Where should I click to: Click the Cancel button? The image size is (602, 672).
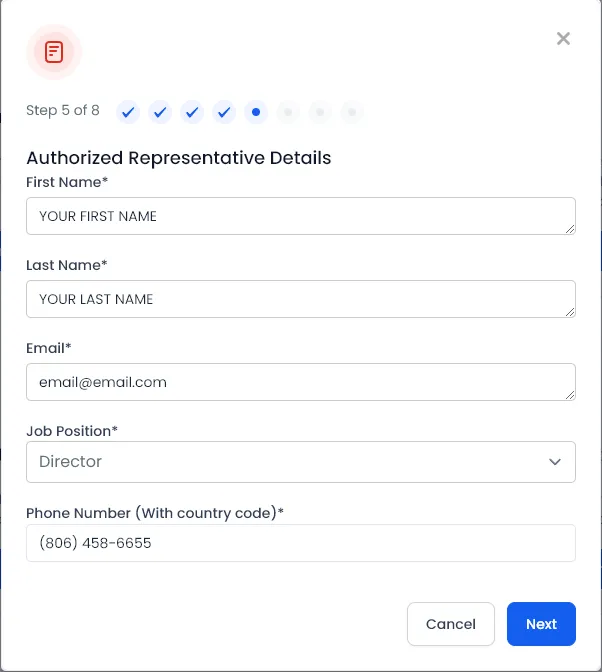coord(451,624)
